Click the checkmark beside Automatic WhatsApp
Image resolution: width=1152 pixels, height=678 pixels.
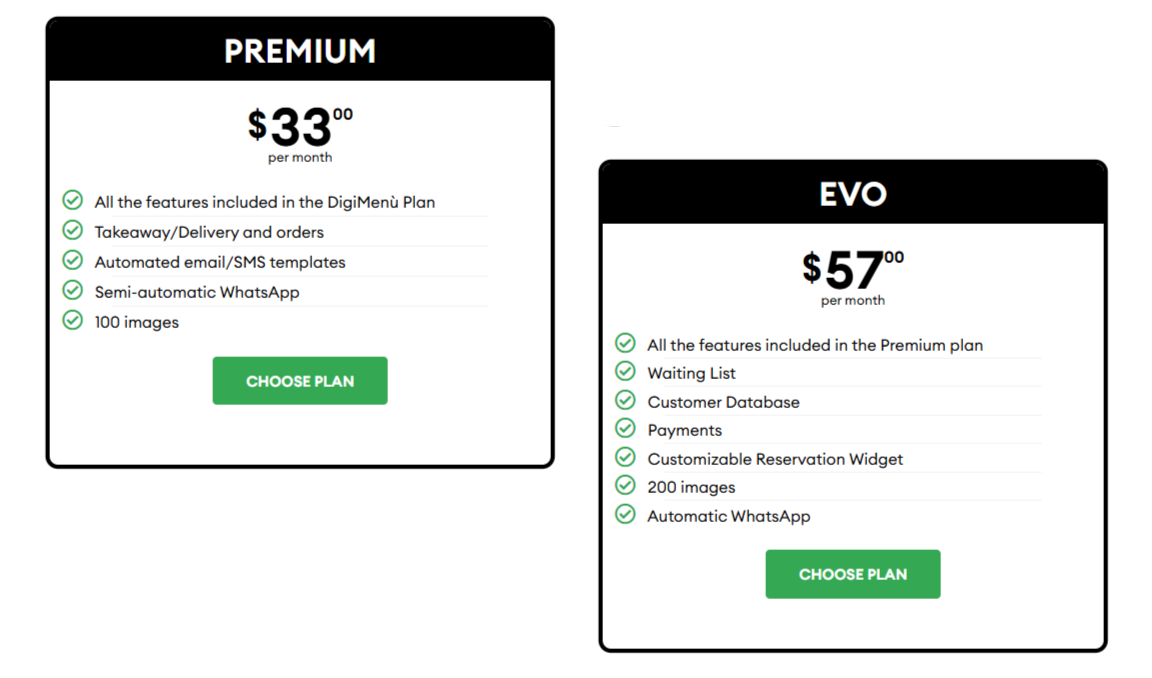click(625, 516)
